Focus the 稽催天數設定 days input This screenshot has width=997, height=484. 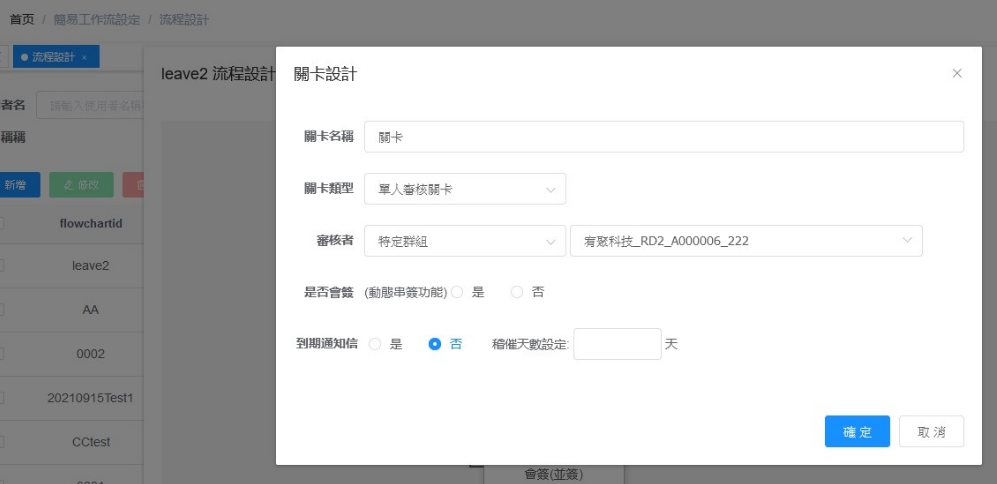617,344
